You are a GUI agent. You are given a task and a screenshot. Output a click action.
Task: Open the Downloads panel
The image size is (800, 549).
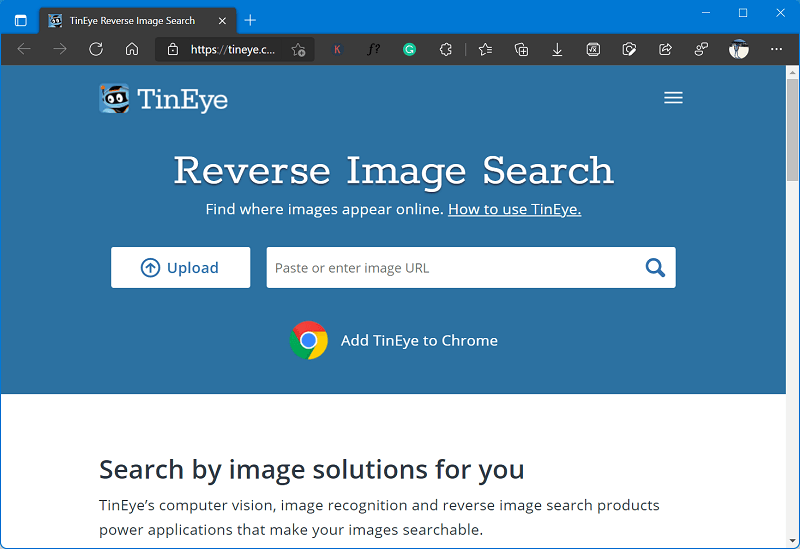(557, 49)
